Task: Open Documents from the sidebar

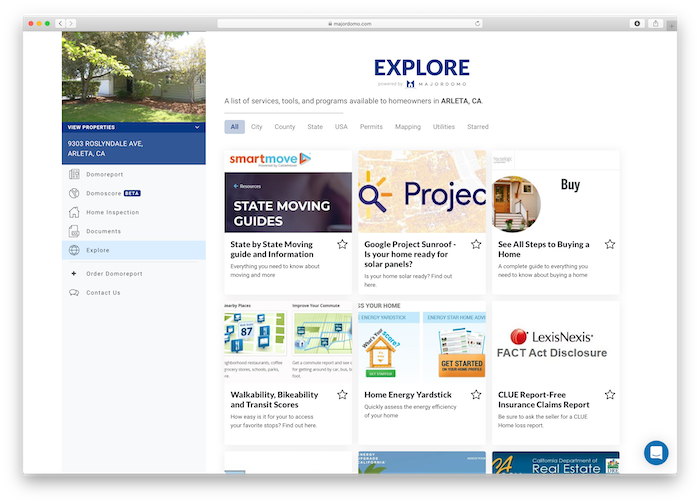Action: tap(104, 231)
